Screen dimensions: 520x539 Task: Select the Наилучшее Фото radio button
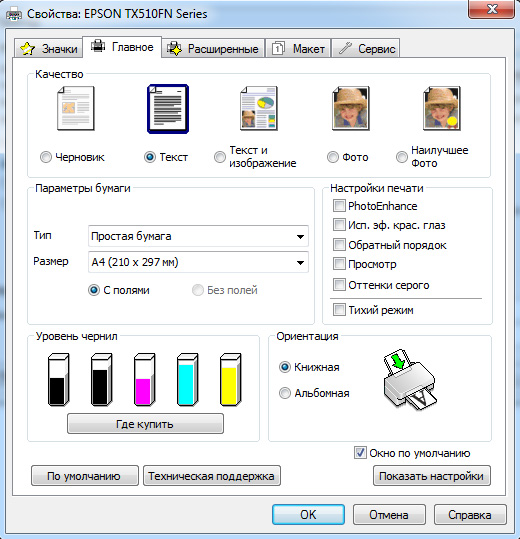[x=402, y=157]
